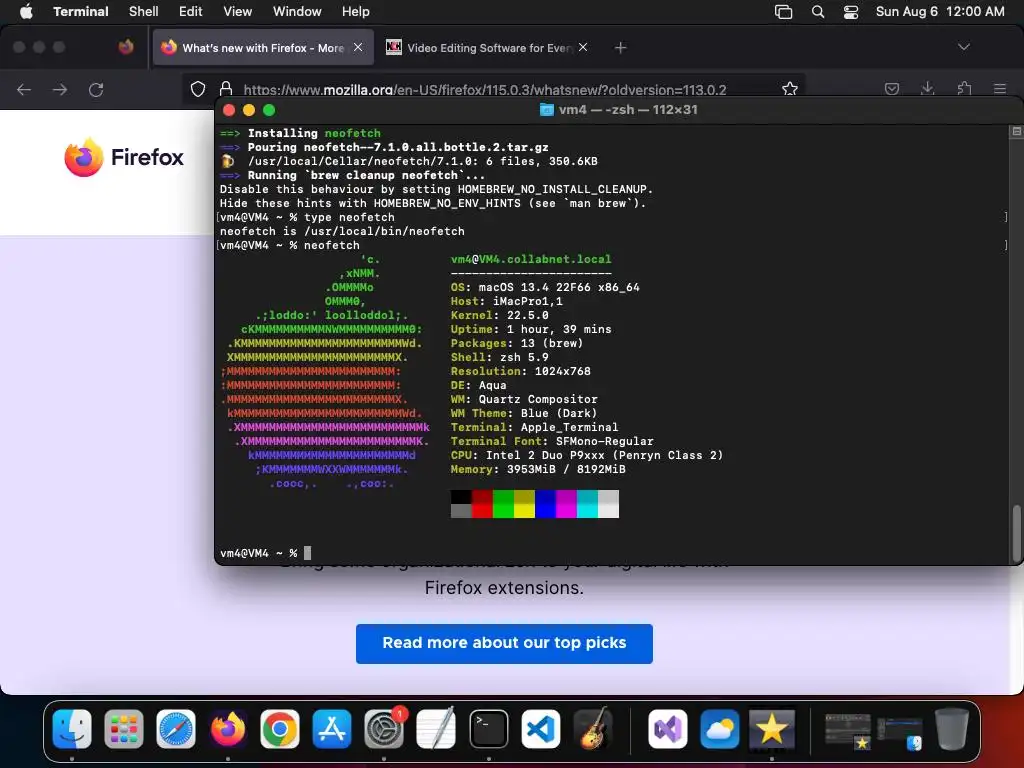Viewport: 1024px width, 768px height.
Task: Click the text 'neofetch is /usr/local/bin/neofetch'
Action: point(342,231)
